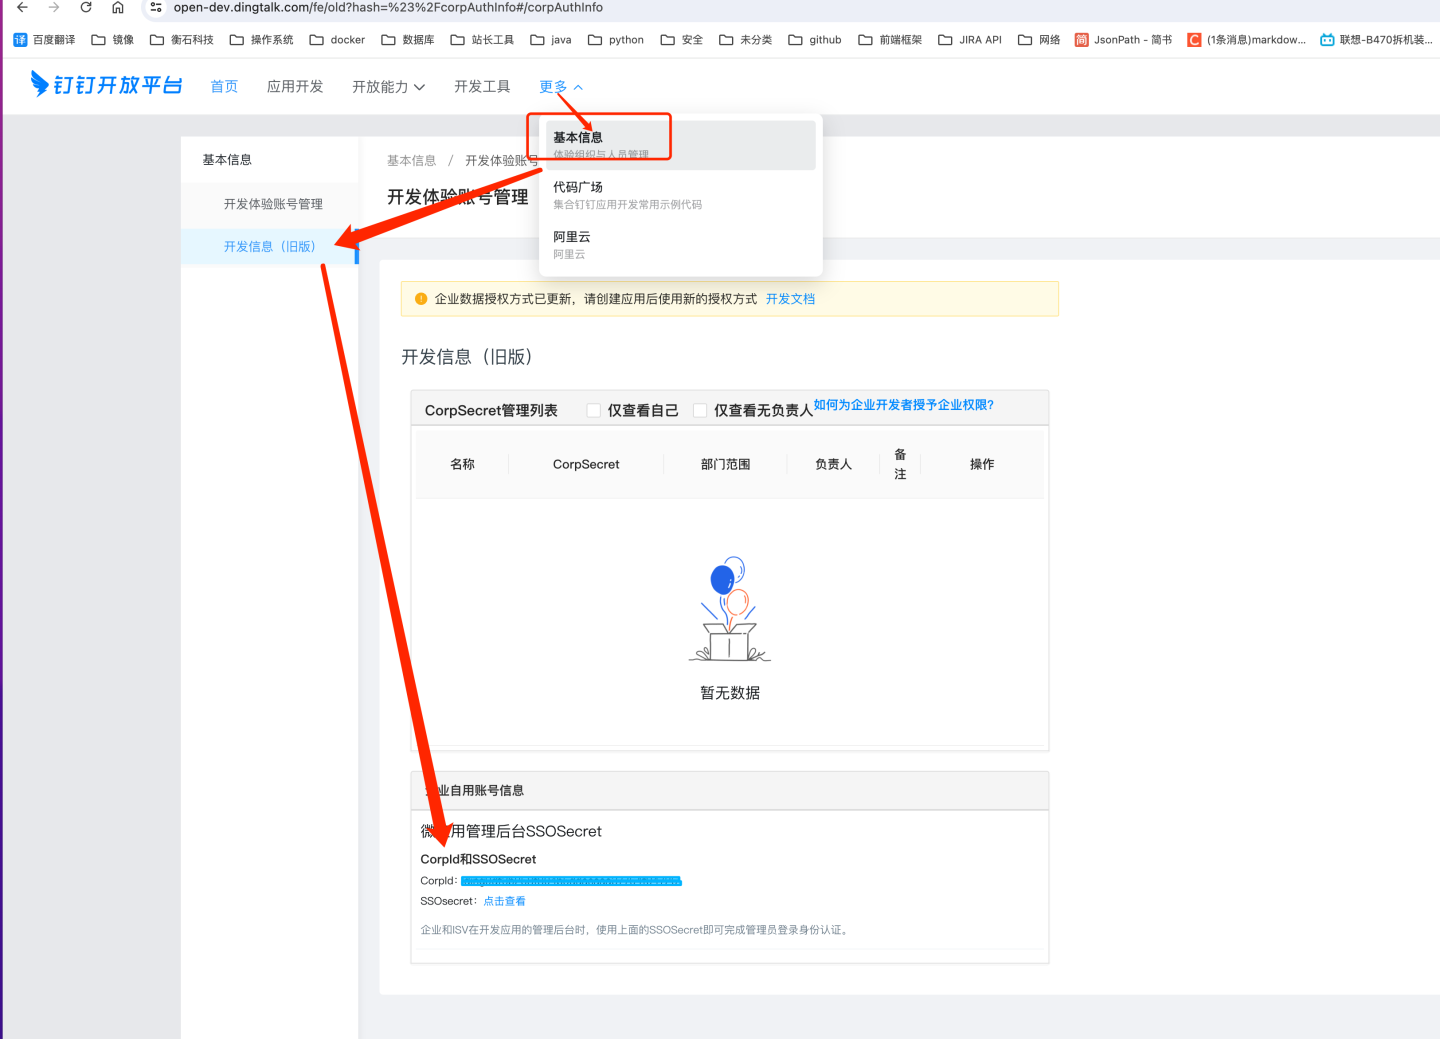The width and height of the screenshot is (1440, 1039).
Task: Open the 百度翻译 bookmark
Action: (x=45, y=40)
